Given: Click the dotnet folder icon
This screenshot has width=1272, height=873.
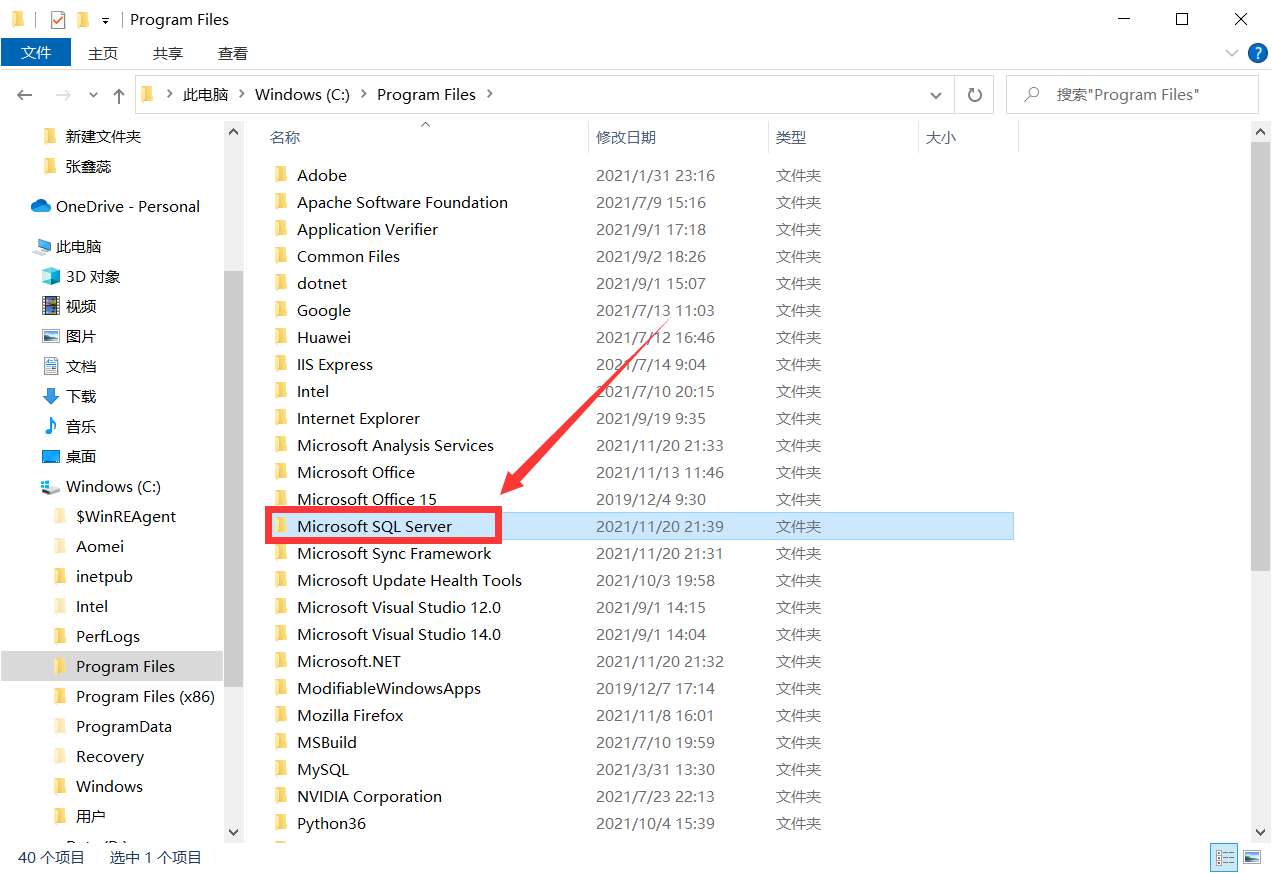Looking at the screenshot, I should pyautogui.click(x=281, y=283).
